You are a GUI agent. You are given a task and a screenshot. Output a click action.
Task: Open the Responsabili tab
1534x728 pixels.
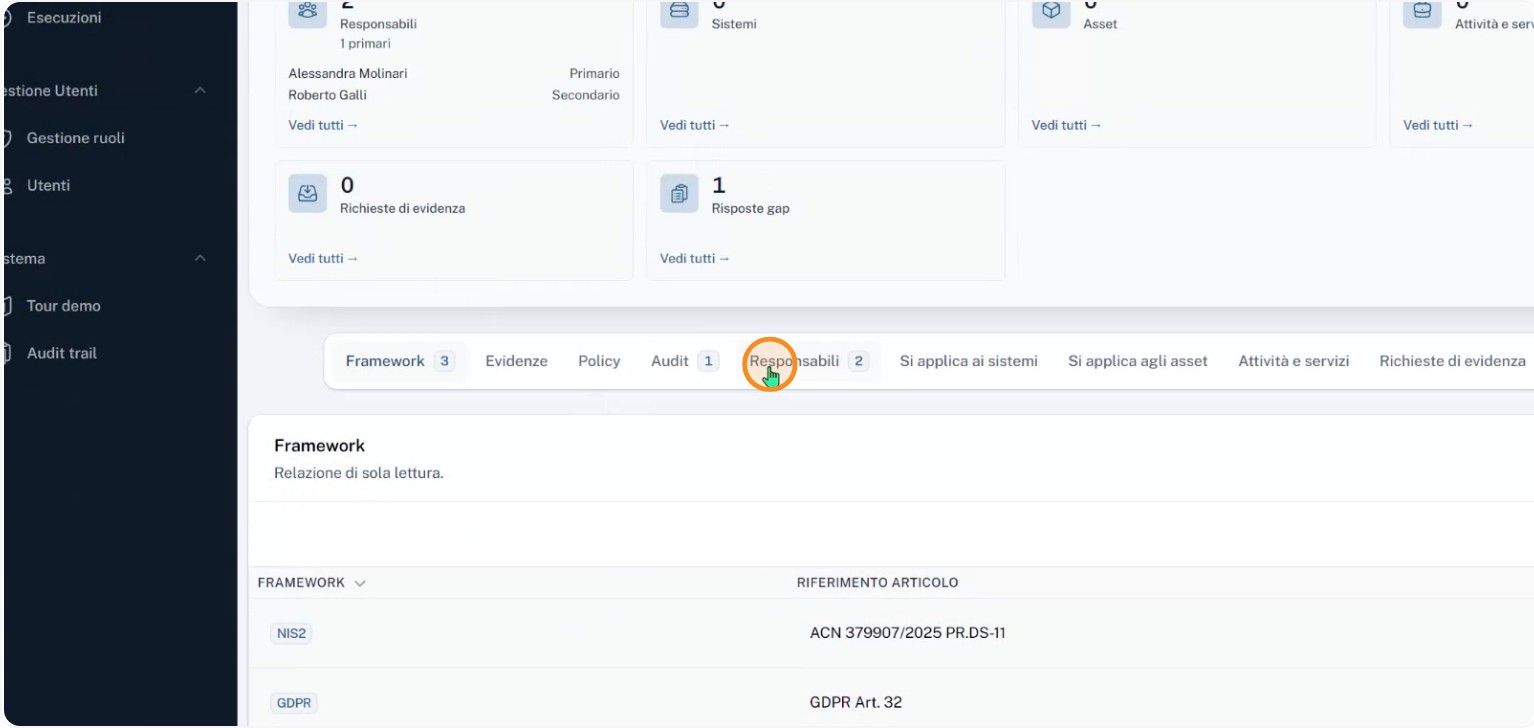[x=809, y=361]
